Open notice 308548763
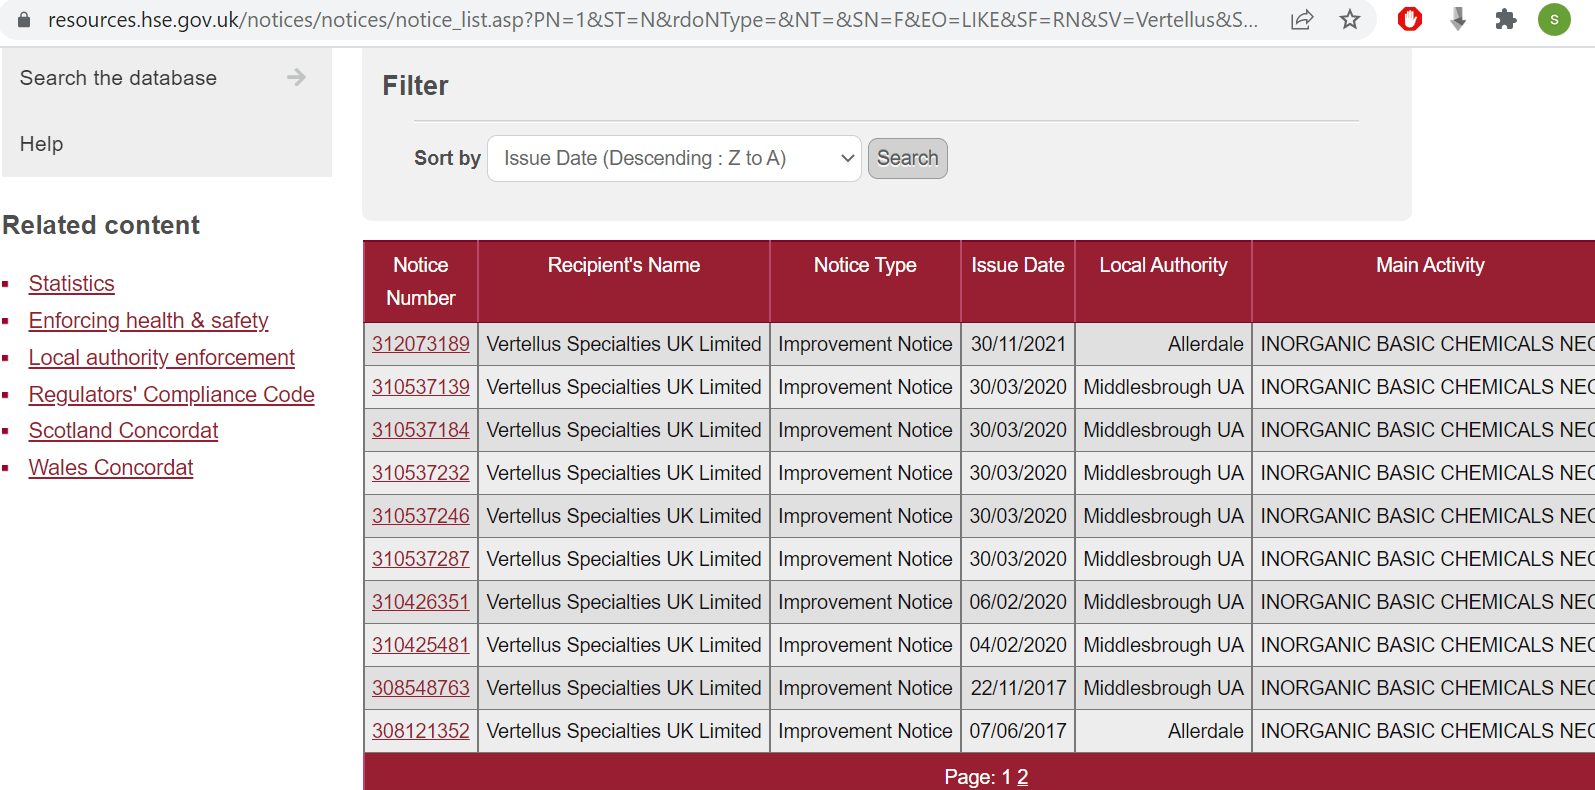1595x790 pixels. (x=421, y=688)
